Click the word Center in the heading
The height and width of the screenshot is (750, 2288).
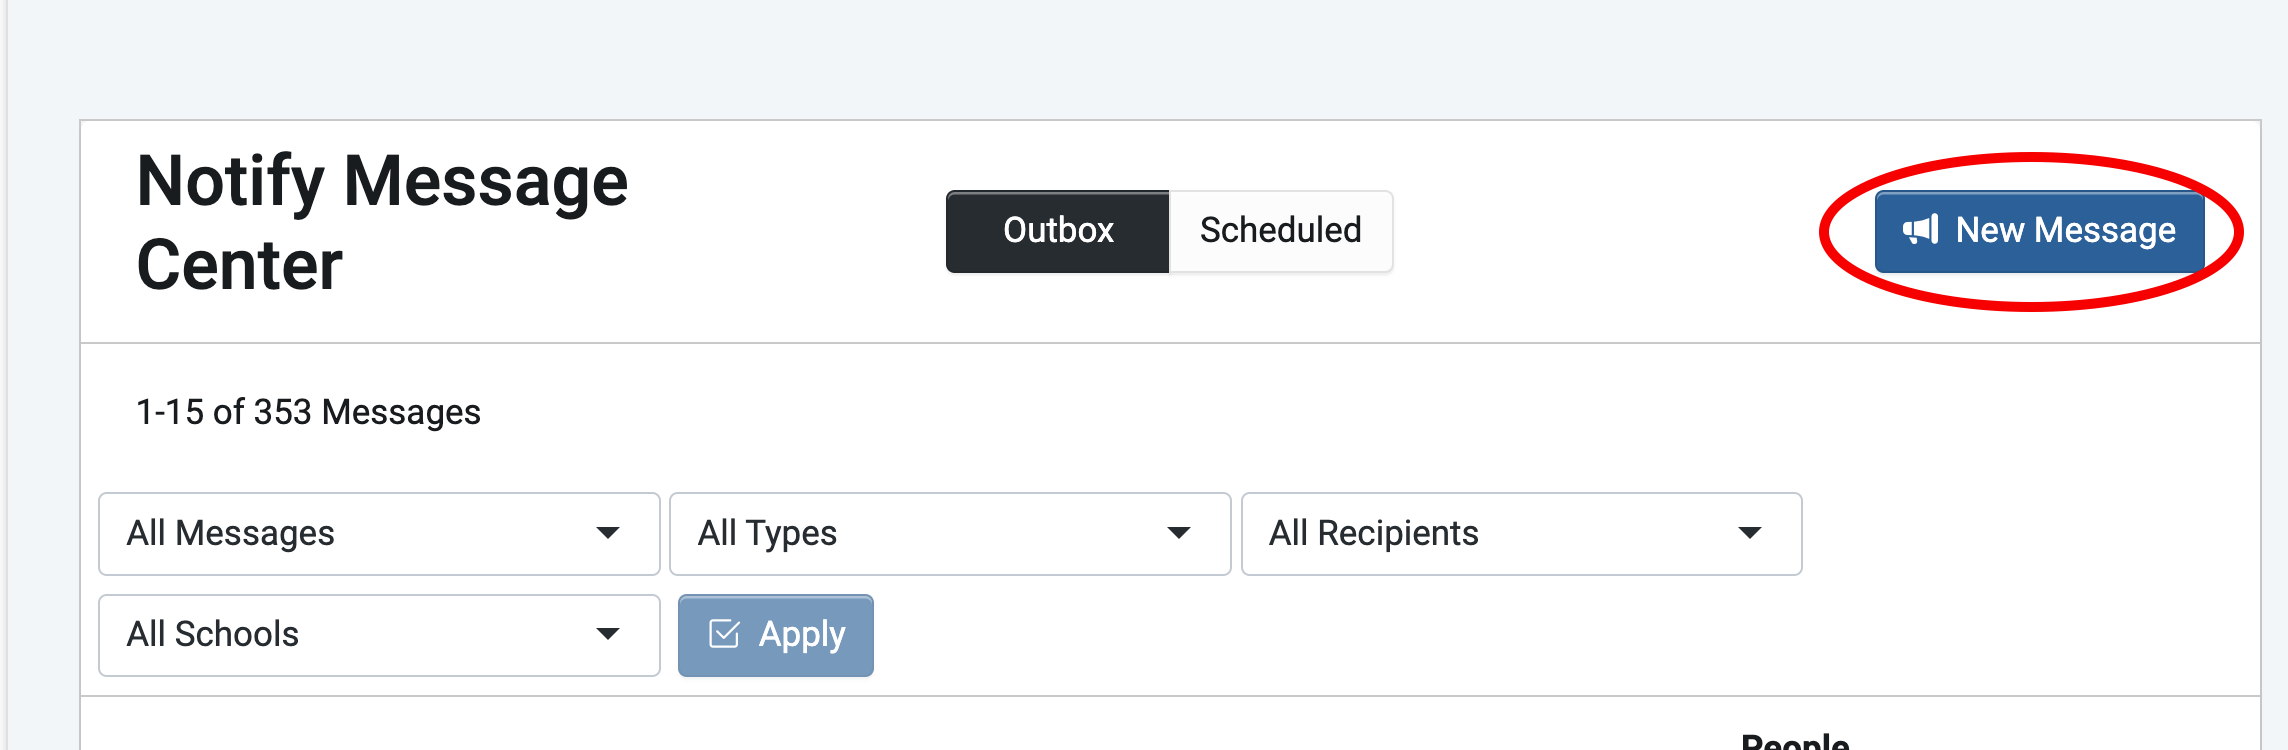[239, 265]
